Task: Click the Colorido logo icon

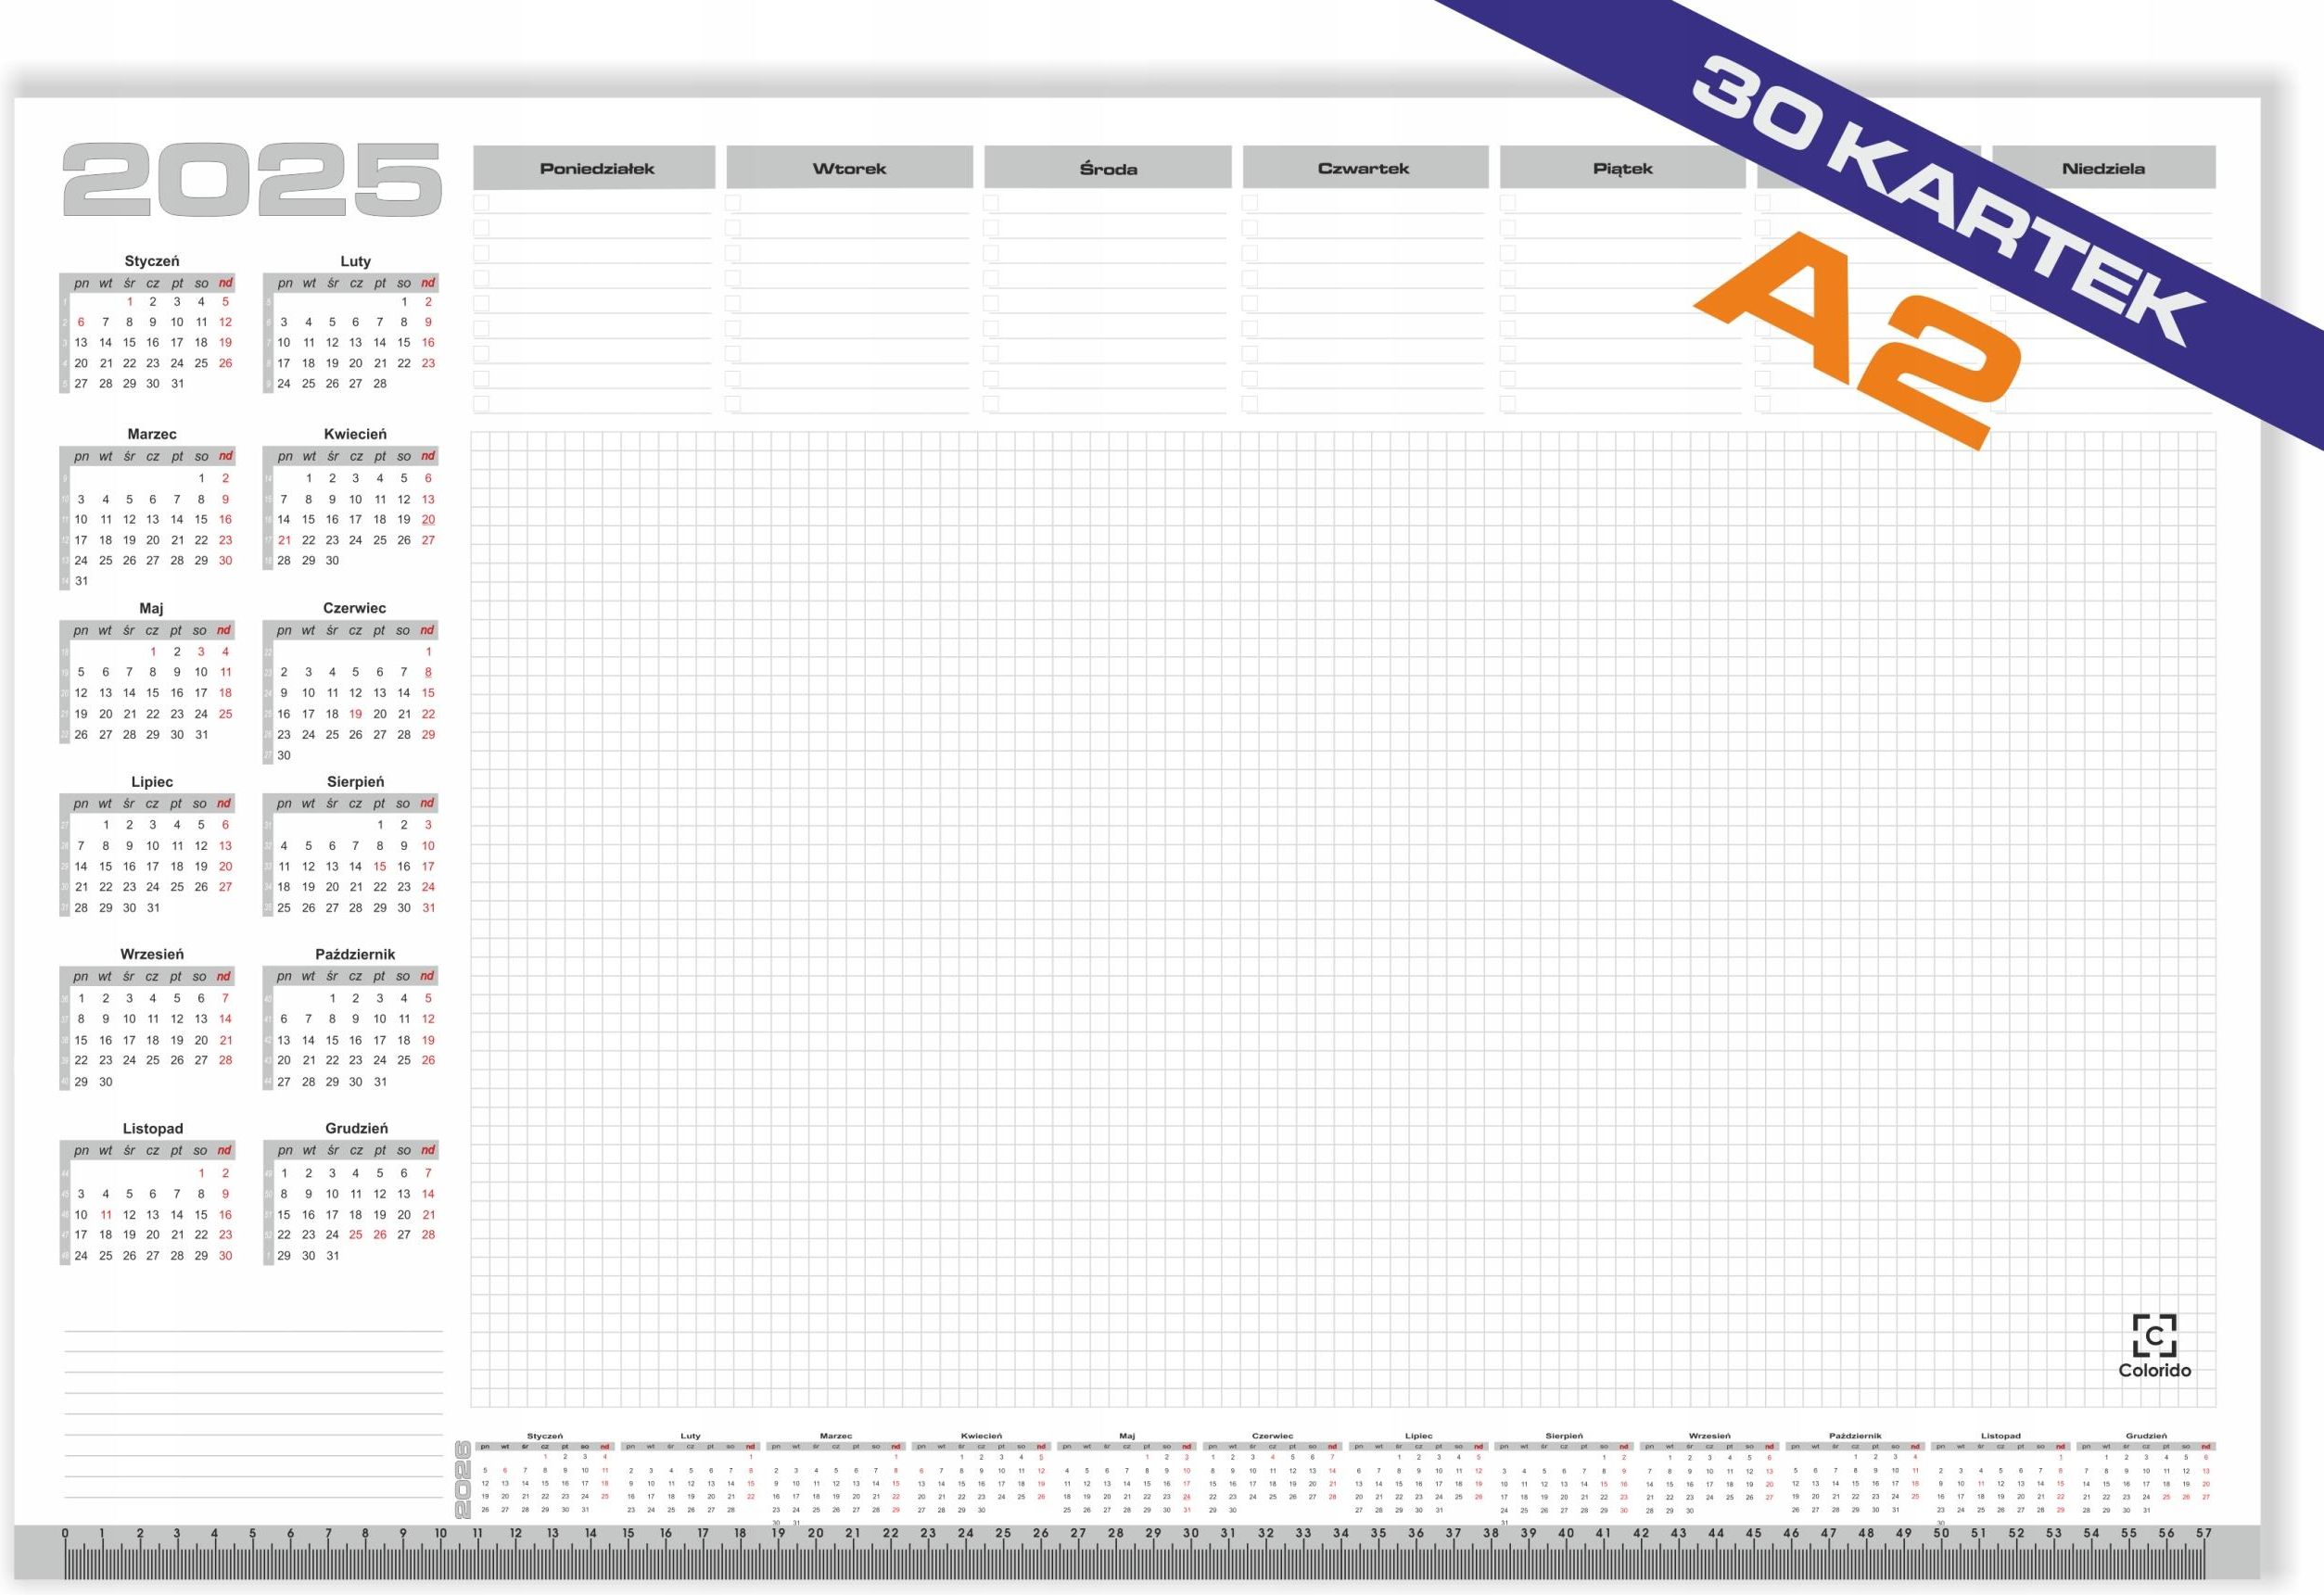Action: tap(2154, 1335)
